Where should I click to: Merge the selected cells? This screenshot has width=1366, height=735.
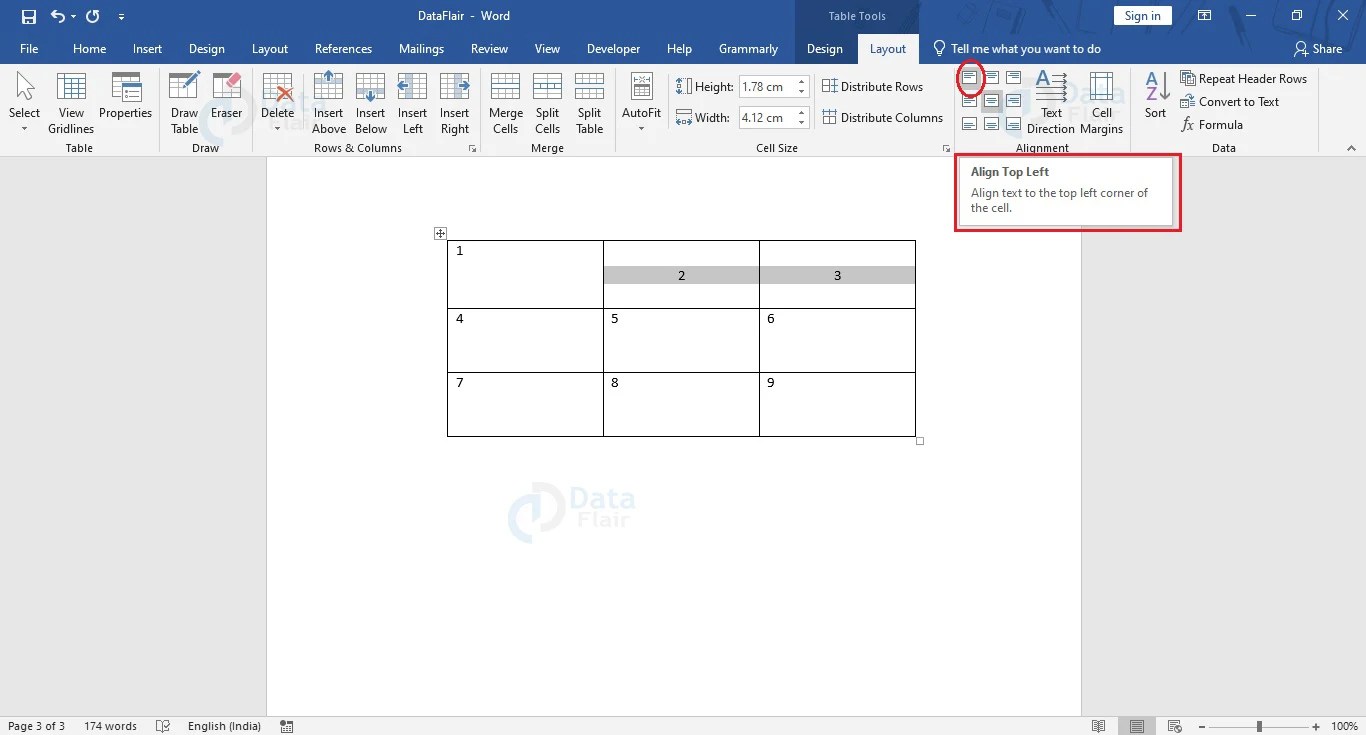(x=505, y=100)
